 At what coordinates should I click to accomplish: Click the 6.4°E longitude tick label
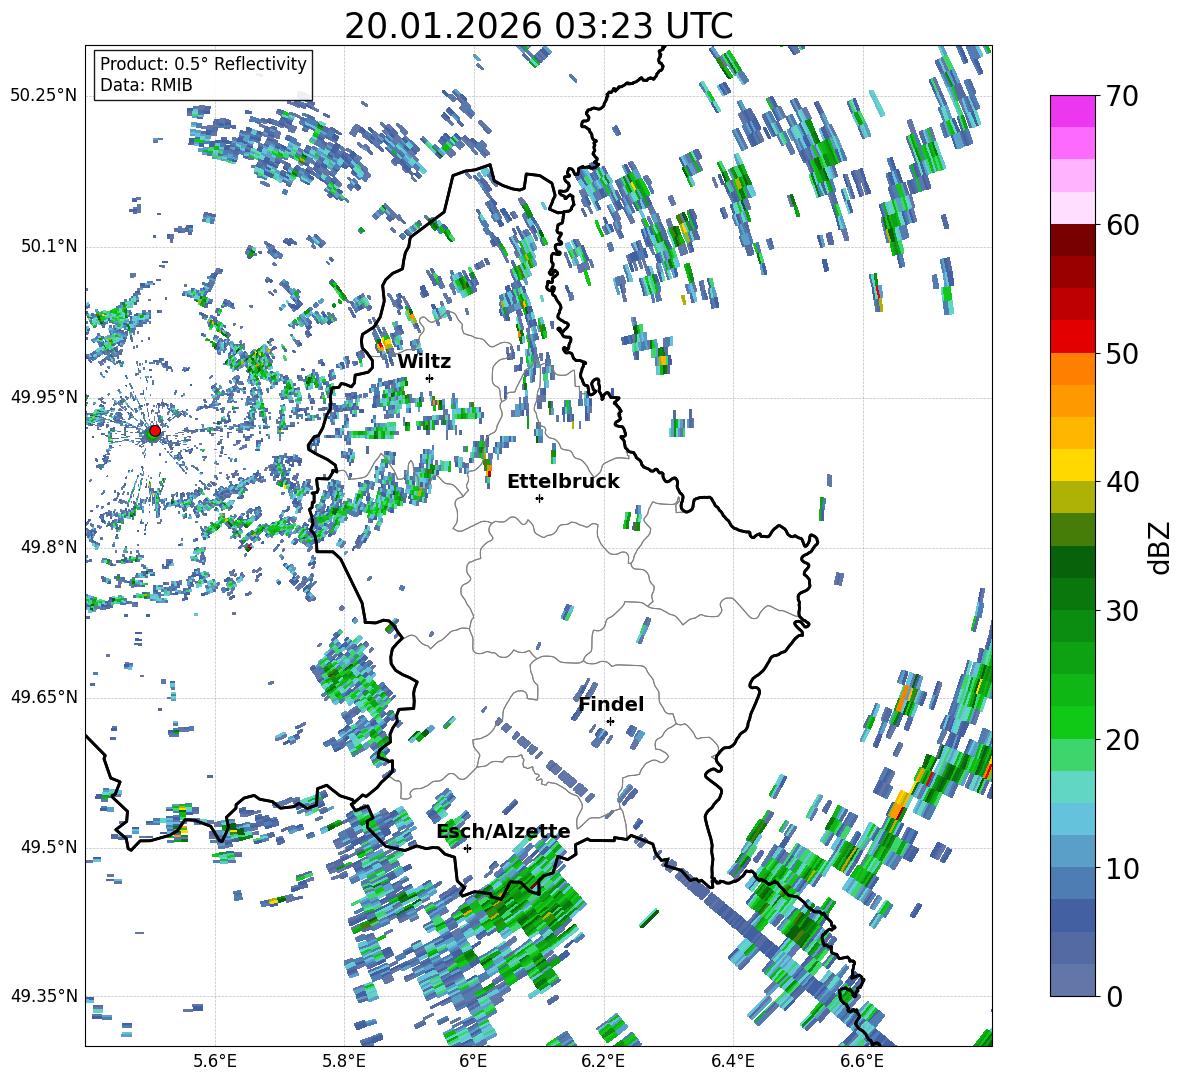[732, 1061]
